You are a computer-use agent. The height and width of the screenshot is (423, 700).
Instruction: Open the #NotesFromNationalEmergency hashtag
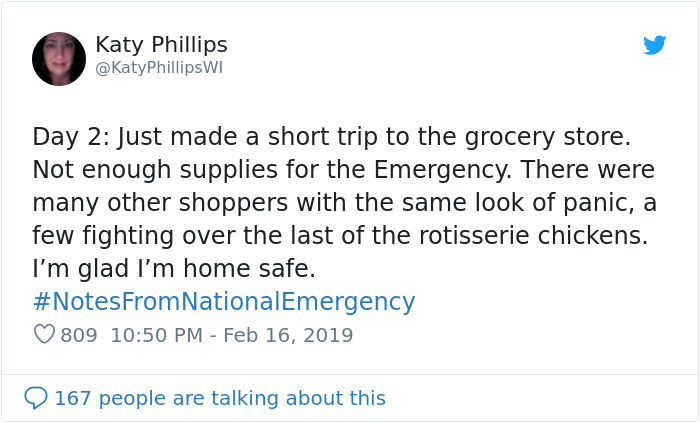[x=223, y=302]
